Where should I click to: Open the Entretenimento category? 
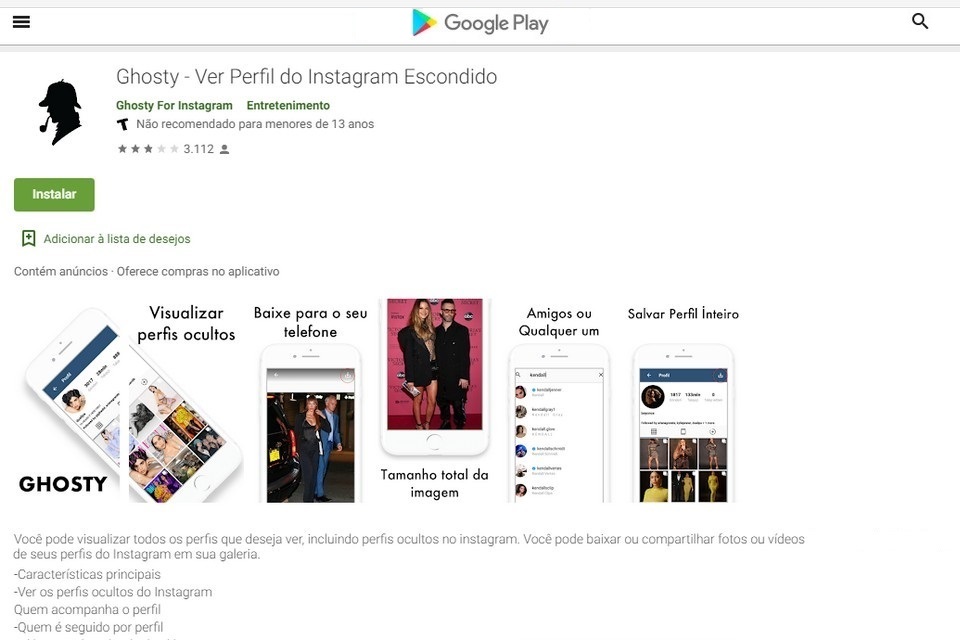[288, 105]
